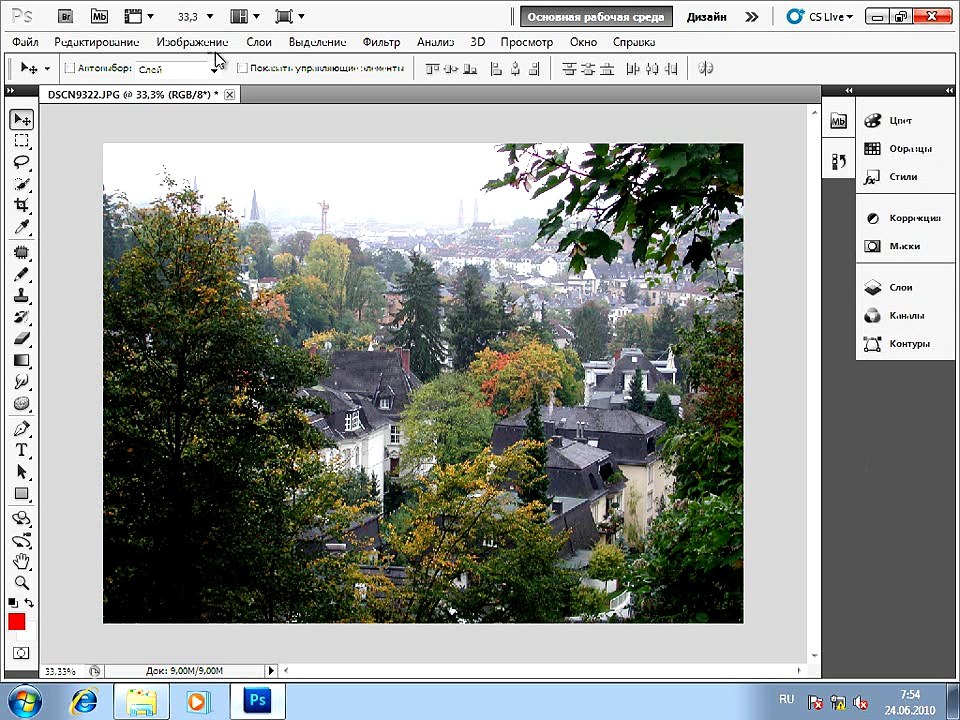Image resolution: width=960 pixels, height=720 pixels.
Task: Open the Изображение menu
Action: (192, 42)
